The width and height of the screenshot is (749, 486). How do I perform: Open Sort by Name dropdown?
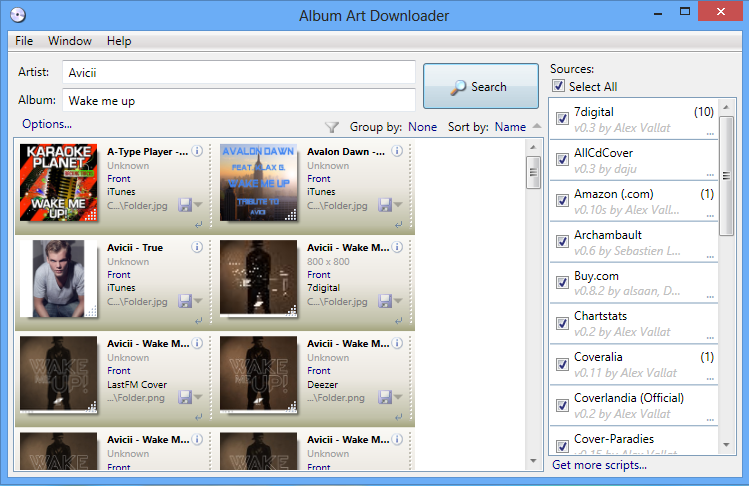click(510, 127)
